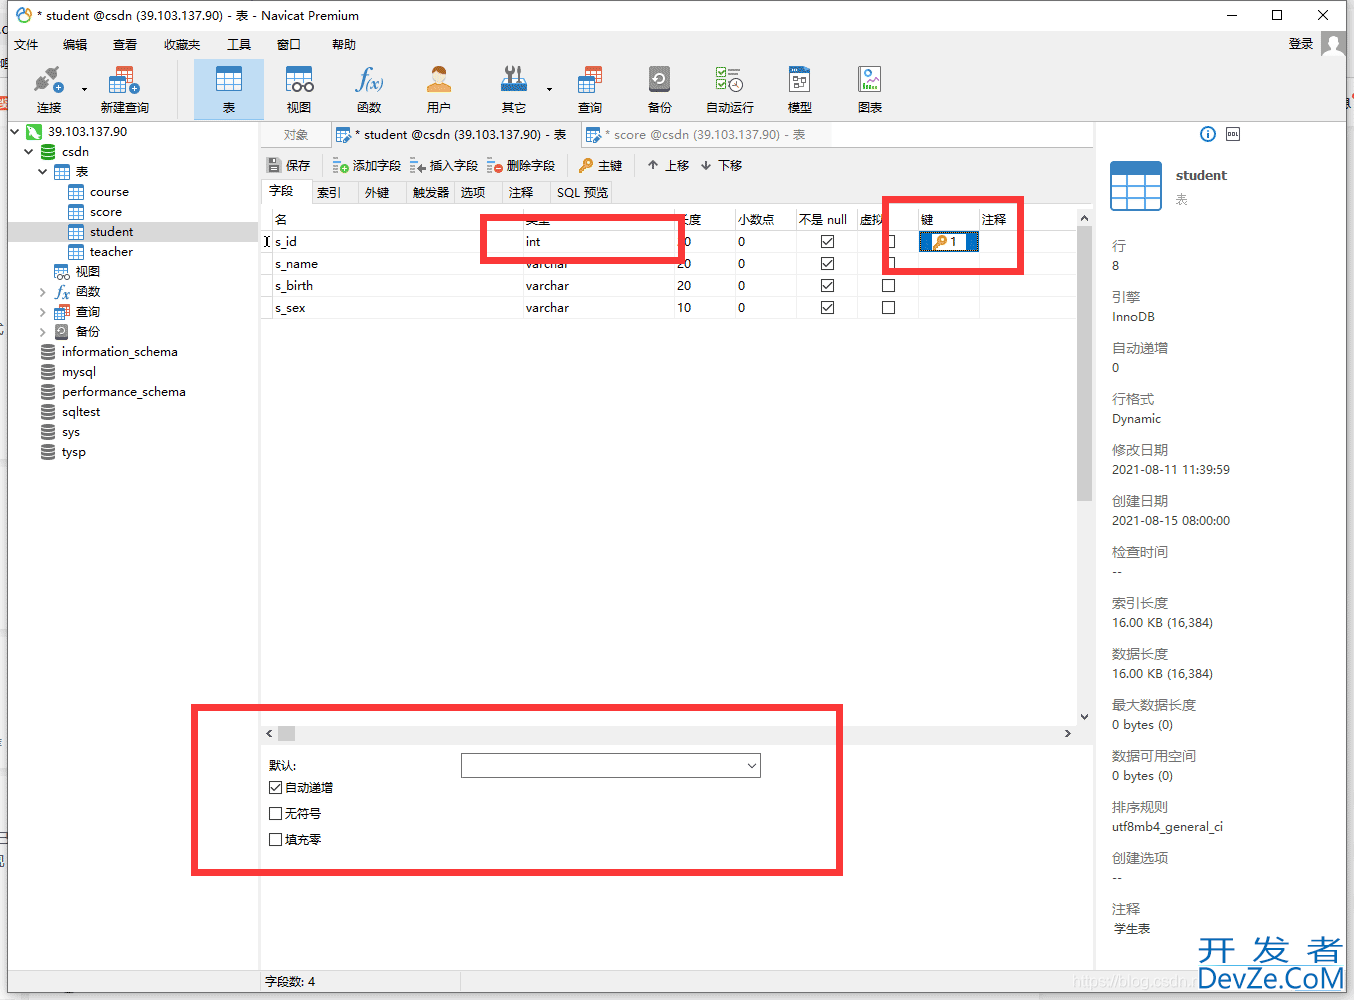This screenshot has height=1000, width=1354.
Task: Switch to the 对象 Objects tab
Action: pos(296,134)
